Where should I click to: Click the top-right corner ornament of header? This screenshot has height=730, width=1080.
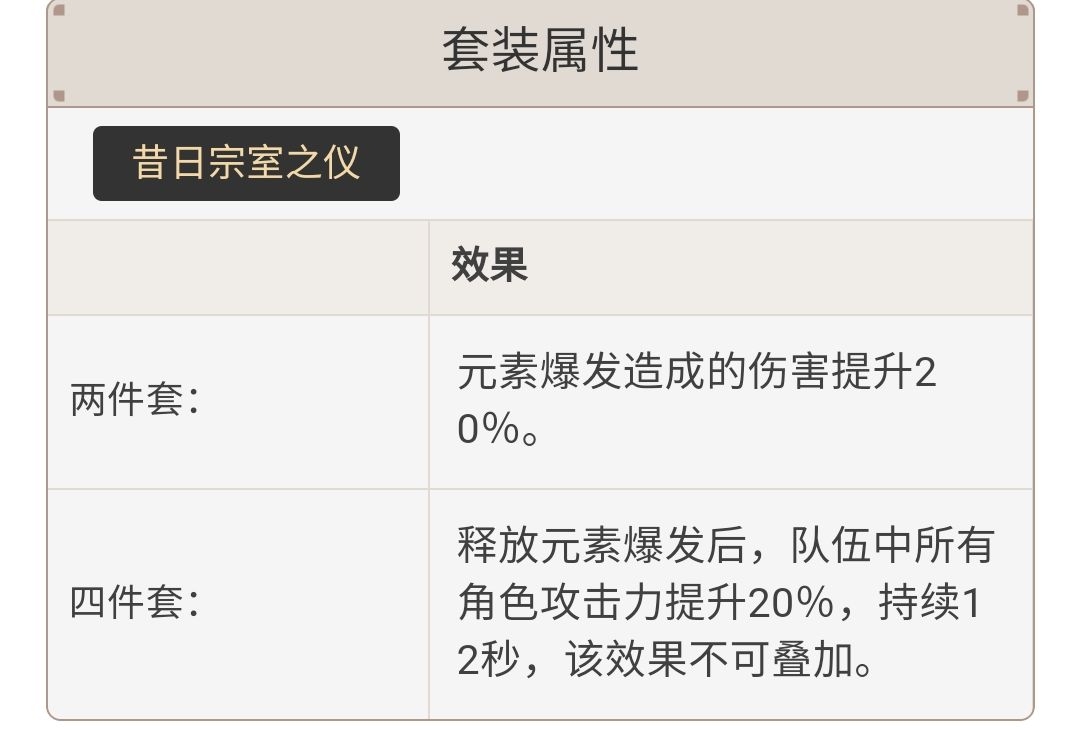click(x=1022, y=11)
